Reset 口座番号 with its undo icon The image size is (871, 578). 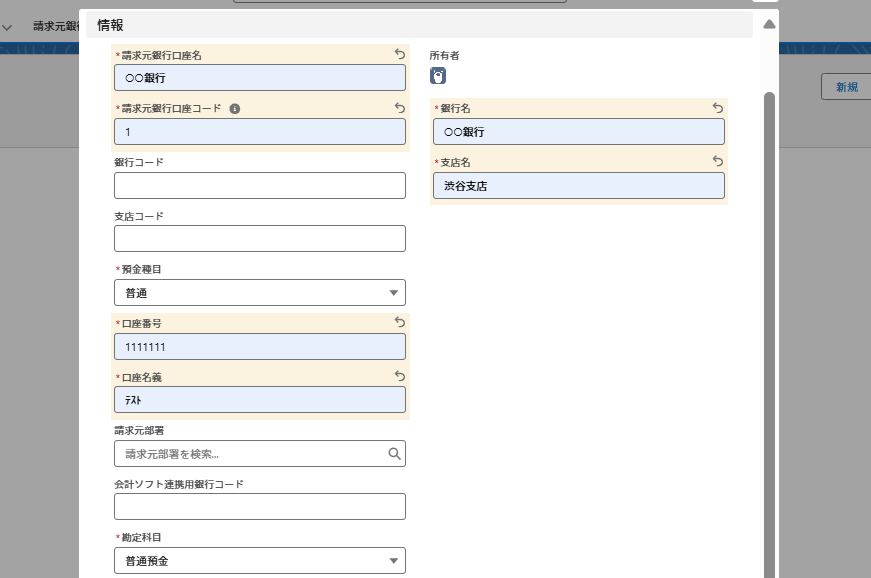[400, 323]
